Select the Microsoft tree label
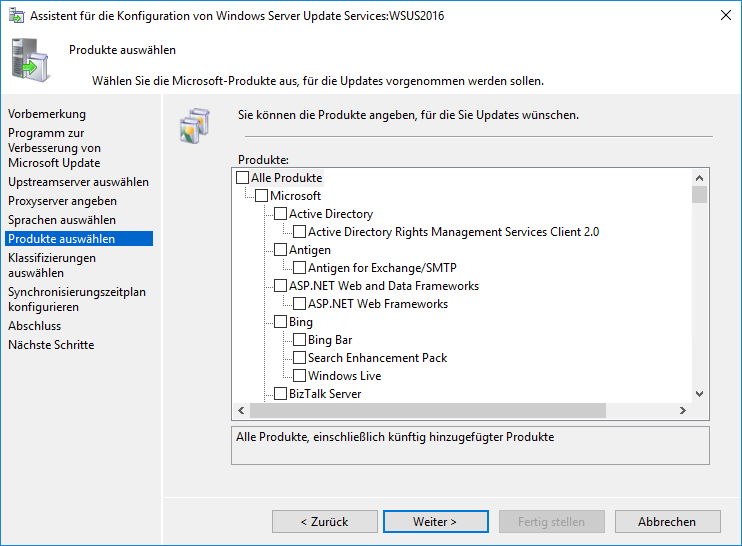 295,195
